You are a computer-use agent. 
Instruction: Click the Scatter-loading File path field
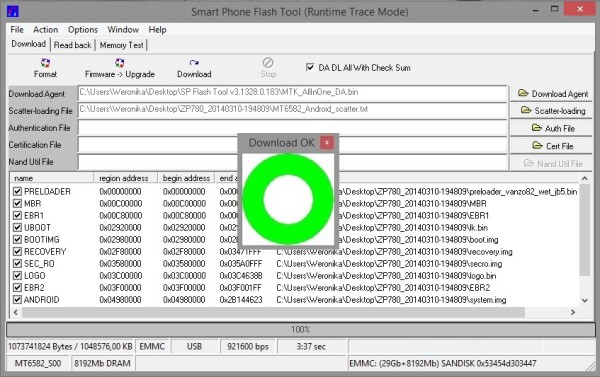(x=292, y=110)
